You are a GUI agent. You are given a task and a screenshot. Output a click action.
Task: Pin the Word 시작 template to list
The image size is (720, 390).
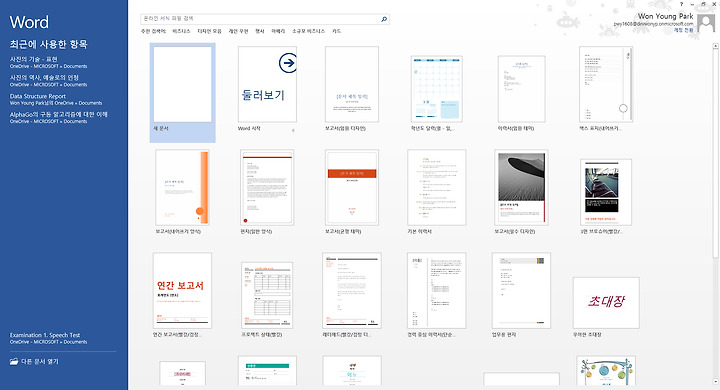(293, 130)
